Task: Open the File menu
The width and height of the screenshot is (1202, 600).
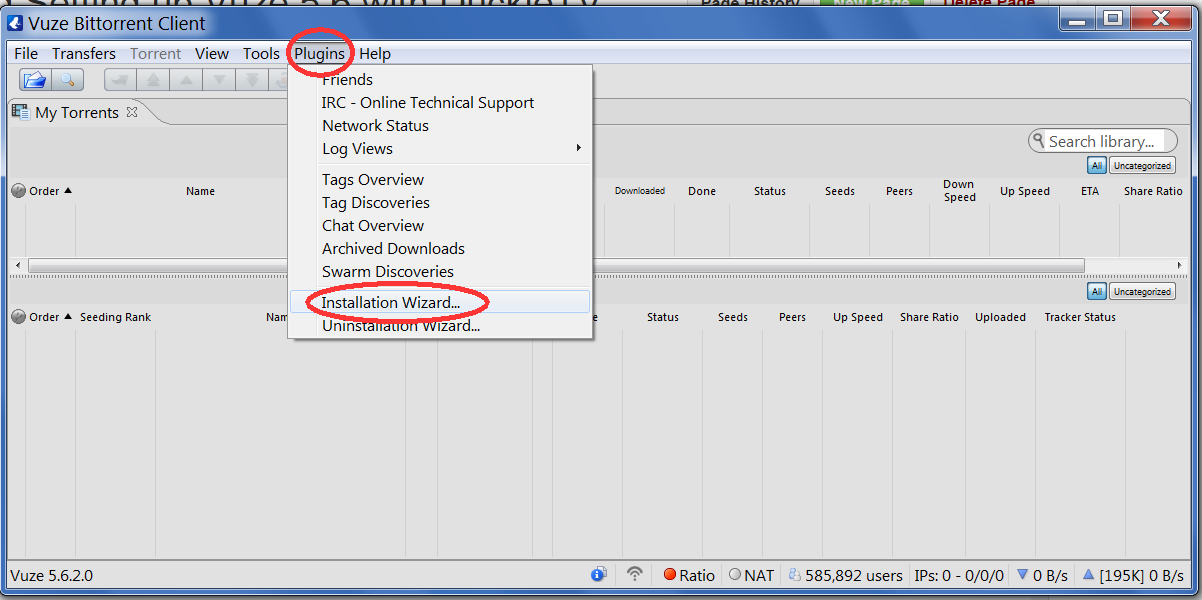Action: [x=26, y=53]
